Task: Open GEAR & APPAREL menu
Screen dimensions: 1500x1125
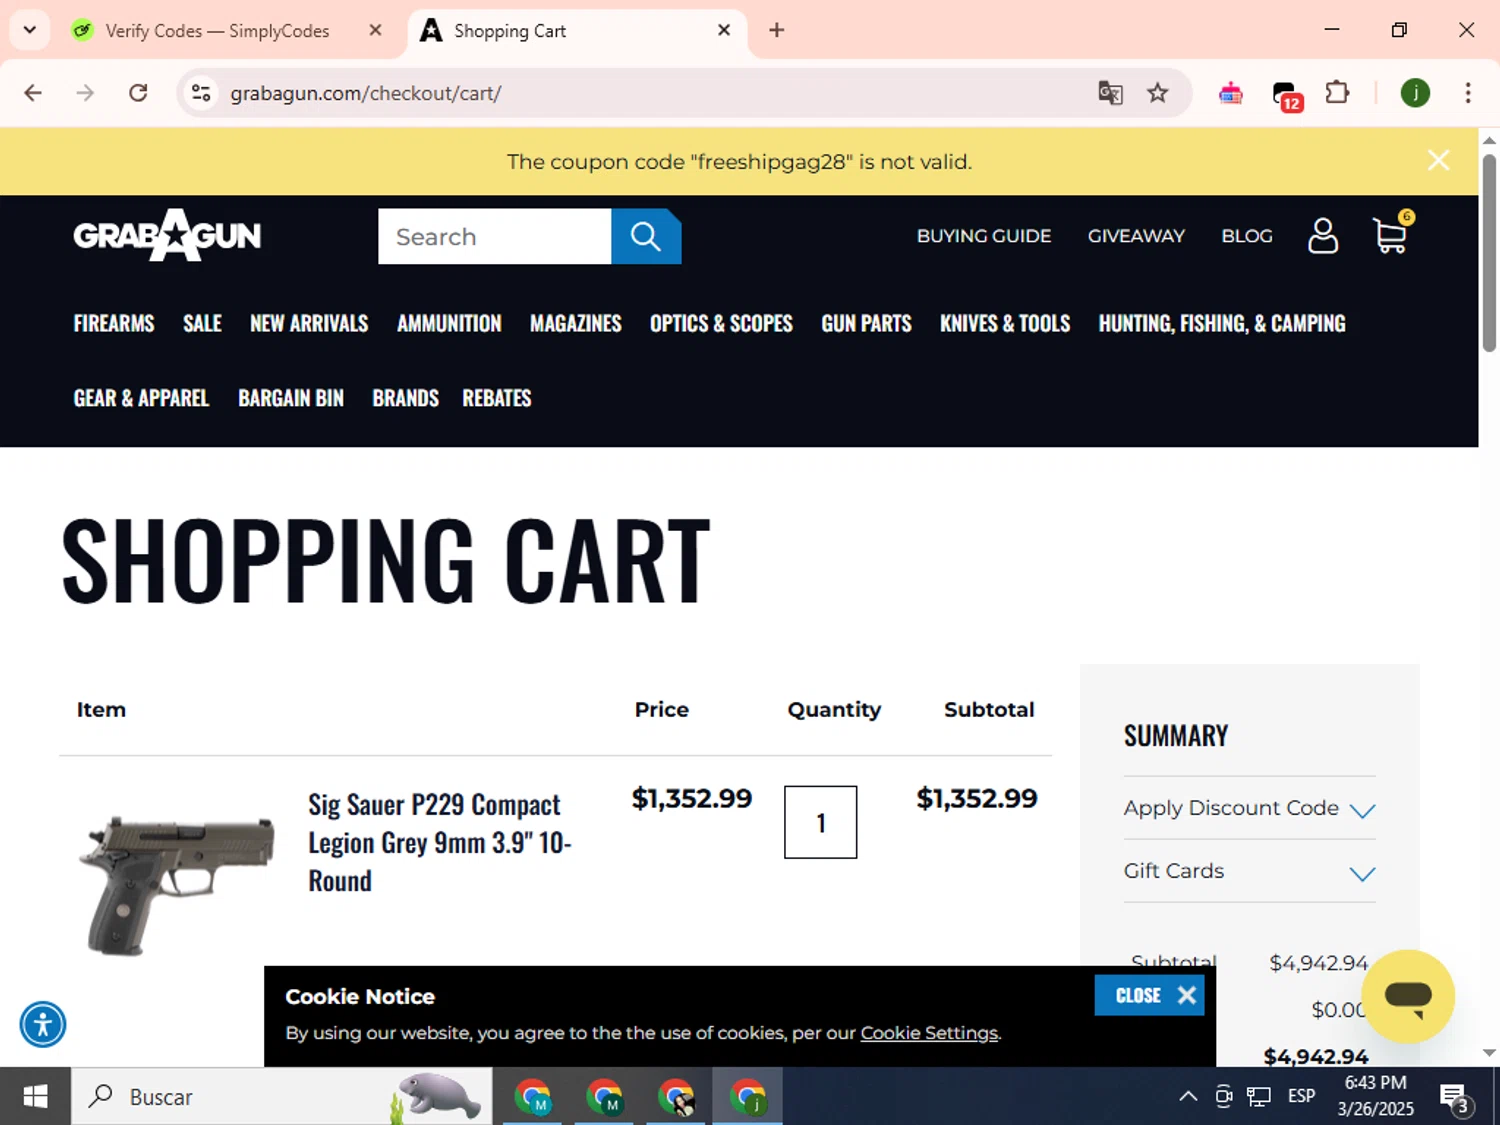Action: [x=141, y=398]
